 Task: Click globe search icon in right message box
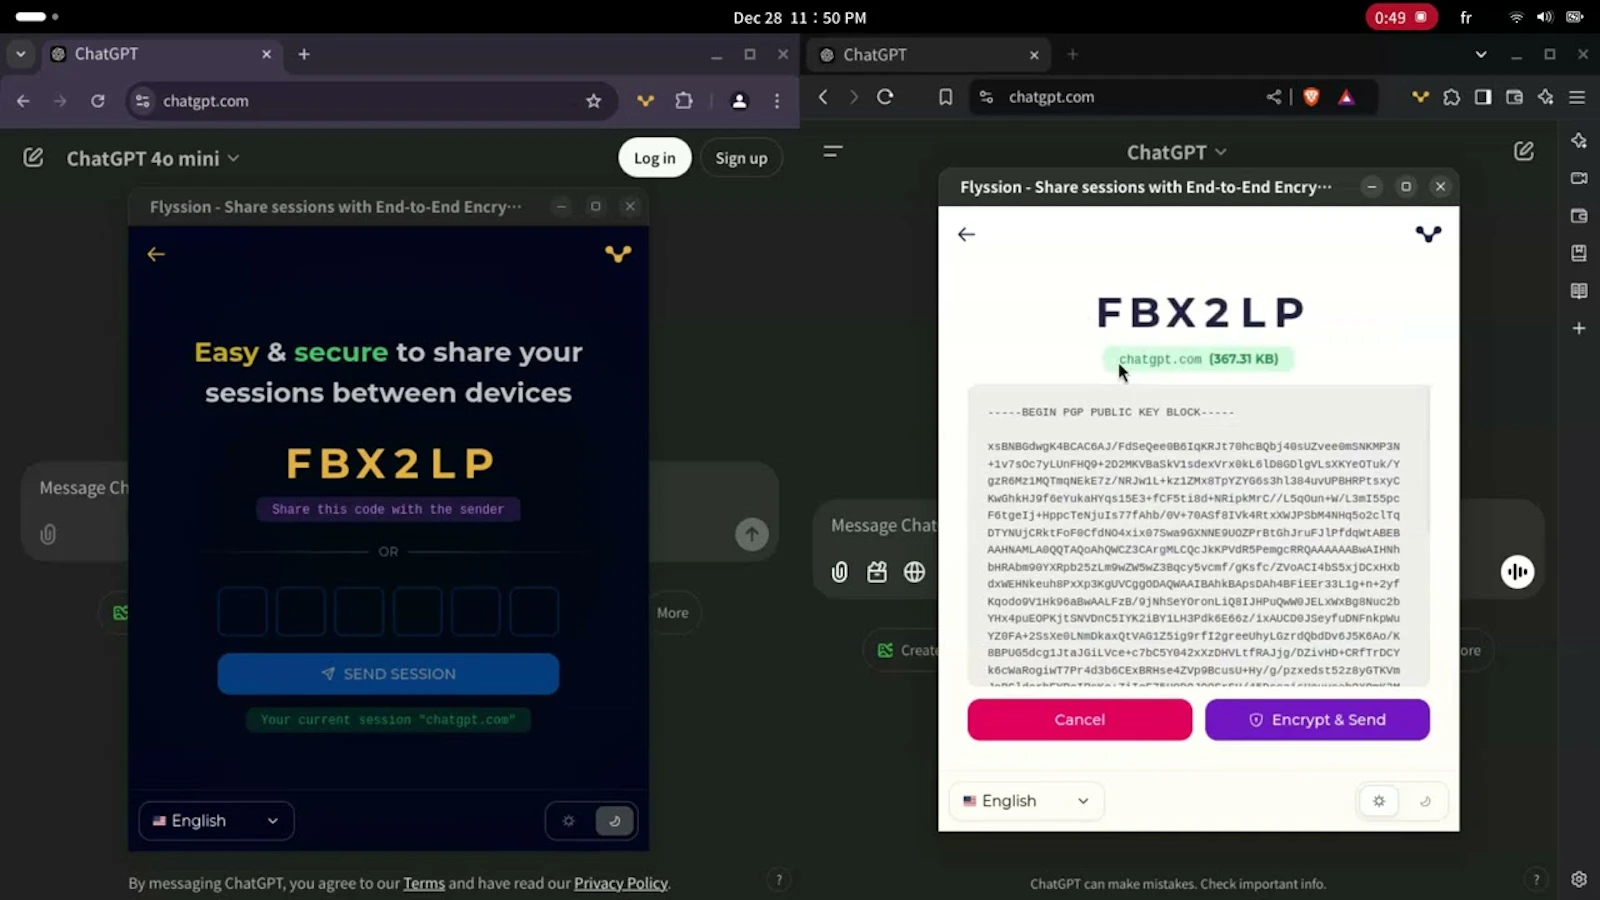pyautogui.click(x=914, y=572)
